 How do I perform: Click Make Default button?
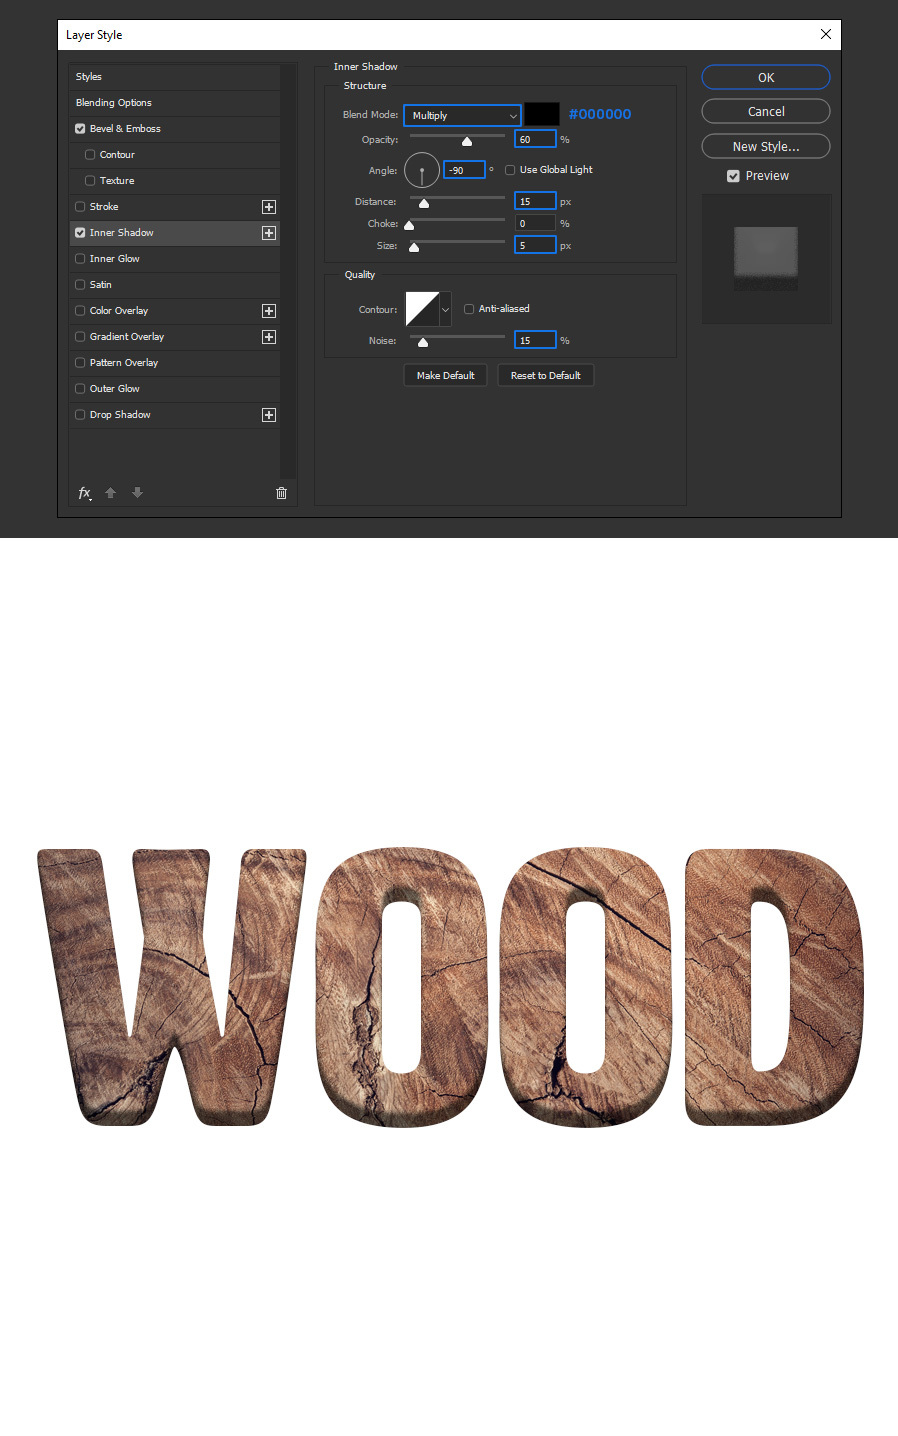coord(445,375)
